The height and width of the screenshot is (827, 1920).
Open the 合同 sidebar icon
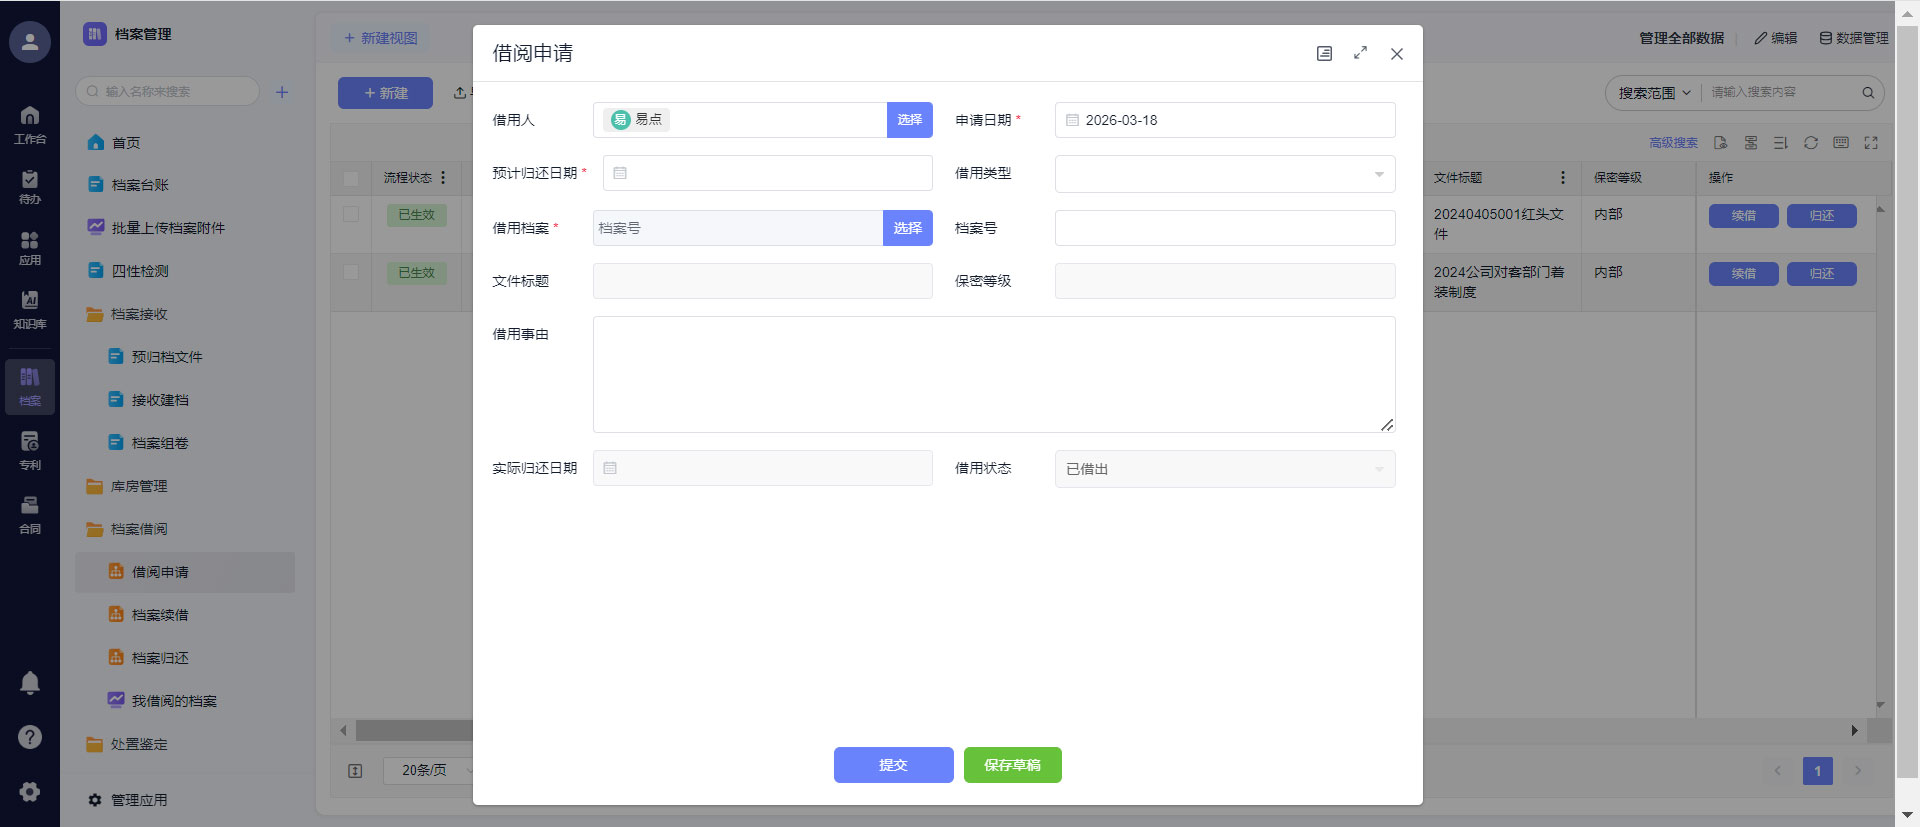point(30,514)
